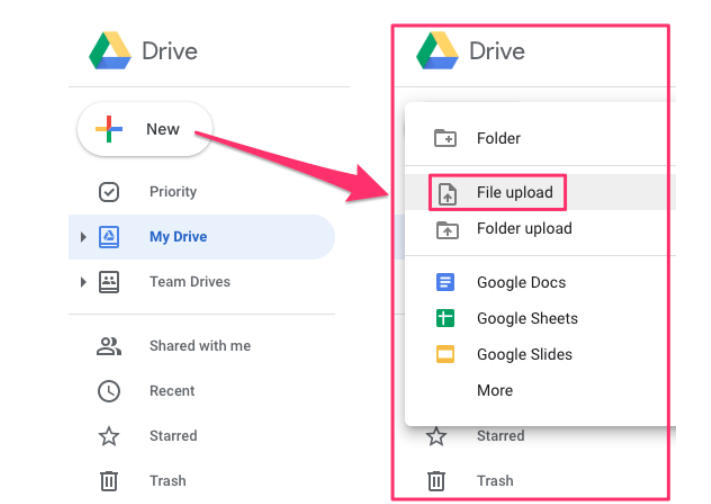Screen dimensions: 711x504
Task: Click the Team Drives contact-card icon
Action: coord(109,282)
